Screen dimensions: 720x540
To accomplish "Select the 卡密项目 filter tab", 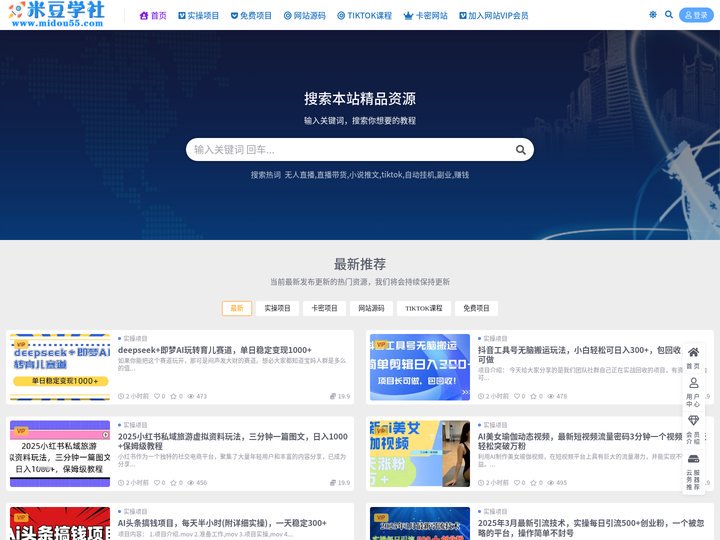I will point(325,308).
